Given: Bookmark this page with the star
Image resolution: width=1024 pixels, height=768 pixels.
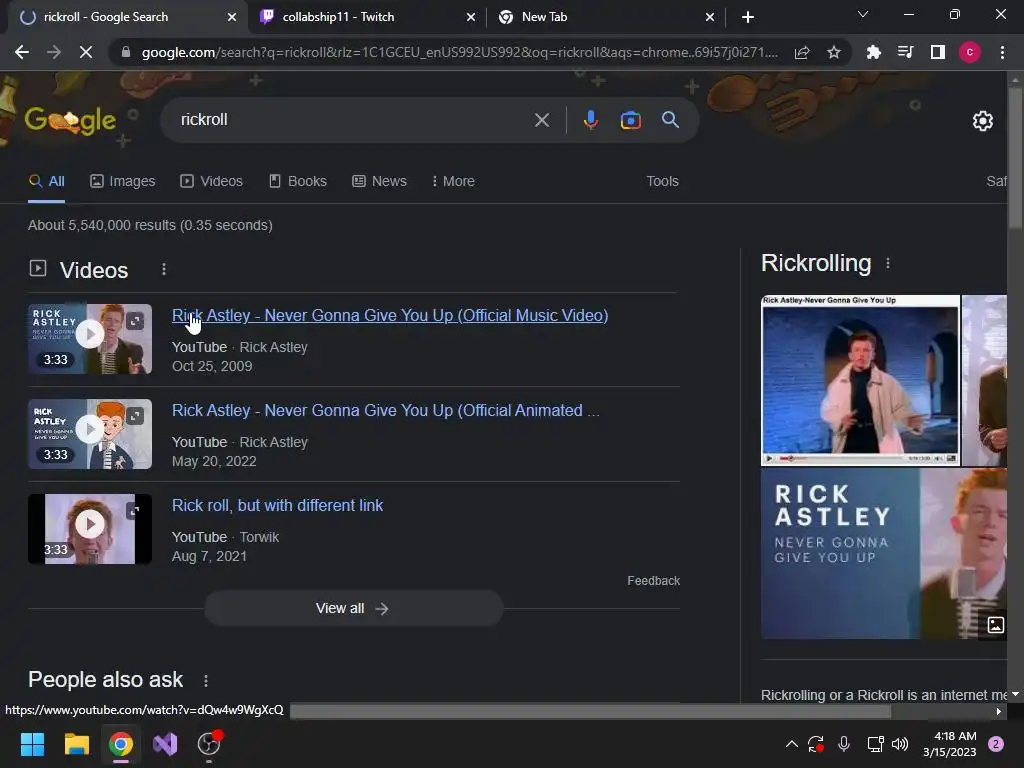Looking at the screenshot, I should pos(833,52).
